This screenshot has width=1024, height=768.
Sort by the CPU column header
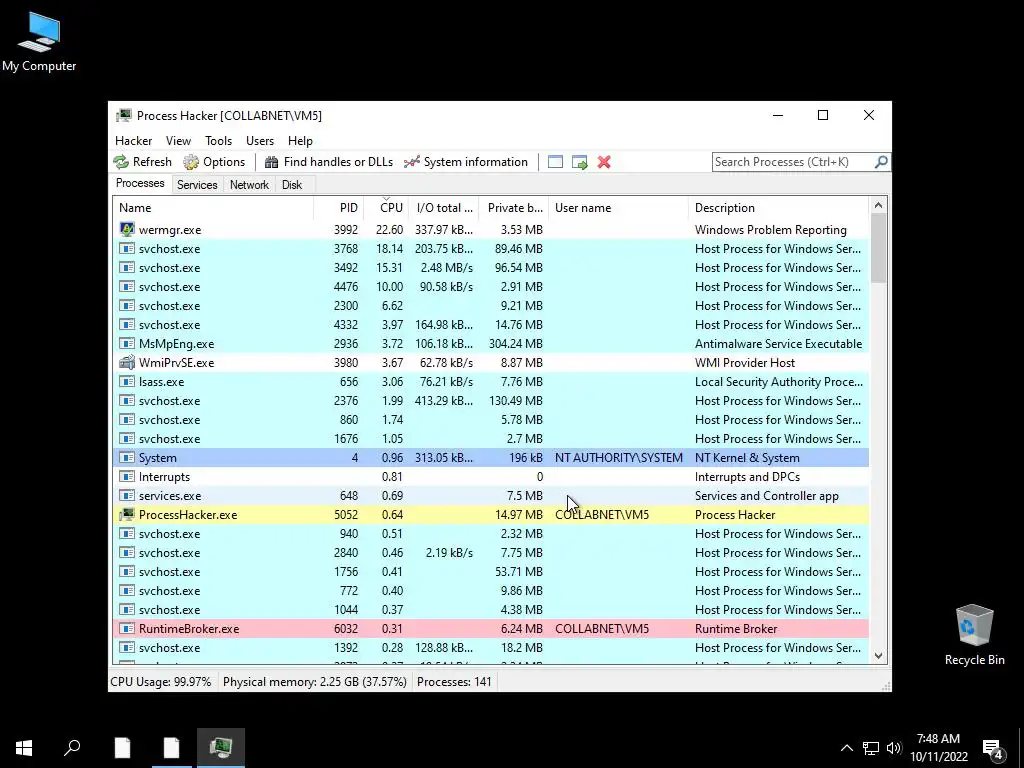[386, 208]
